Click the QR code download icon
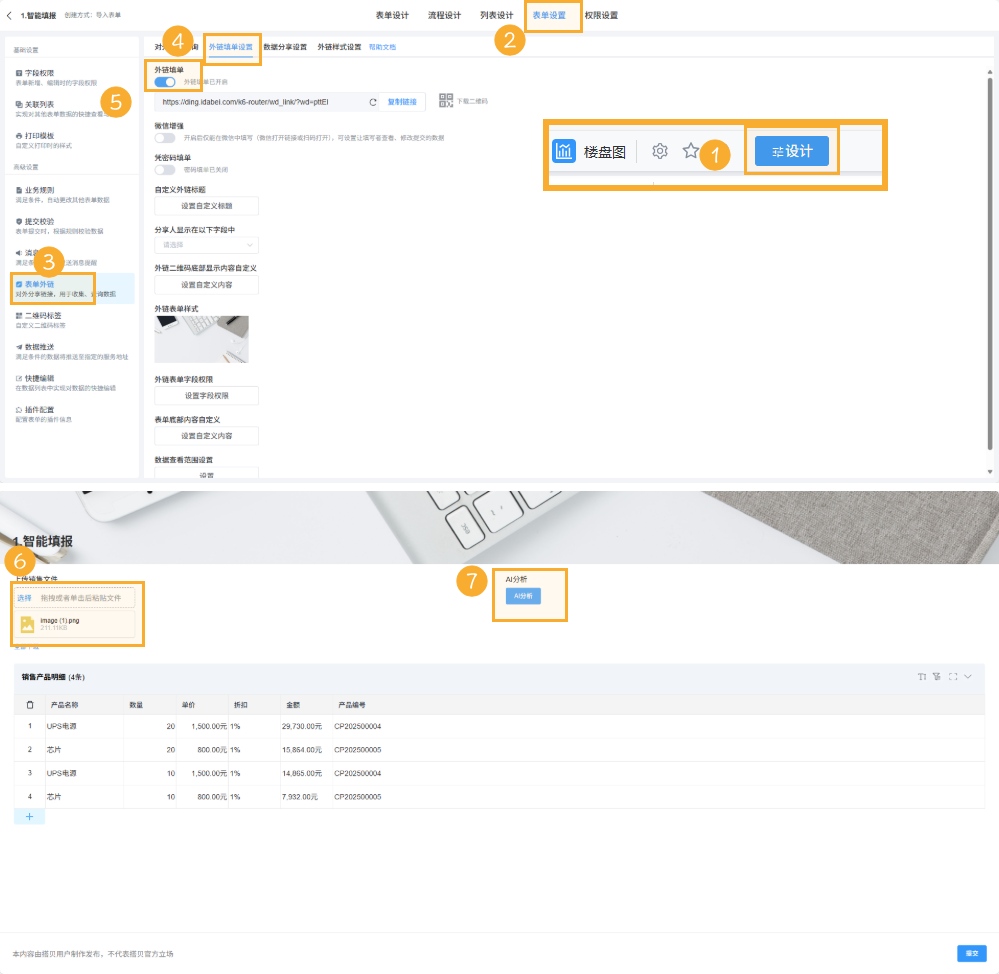 pos(446,100)
